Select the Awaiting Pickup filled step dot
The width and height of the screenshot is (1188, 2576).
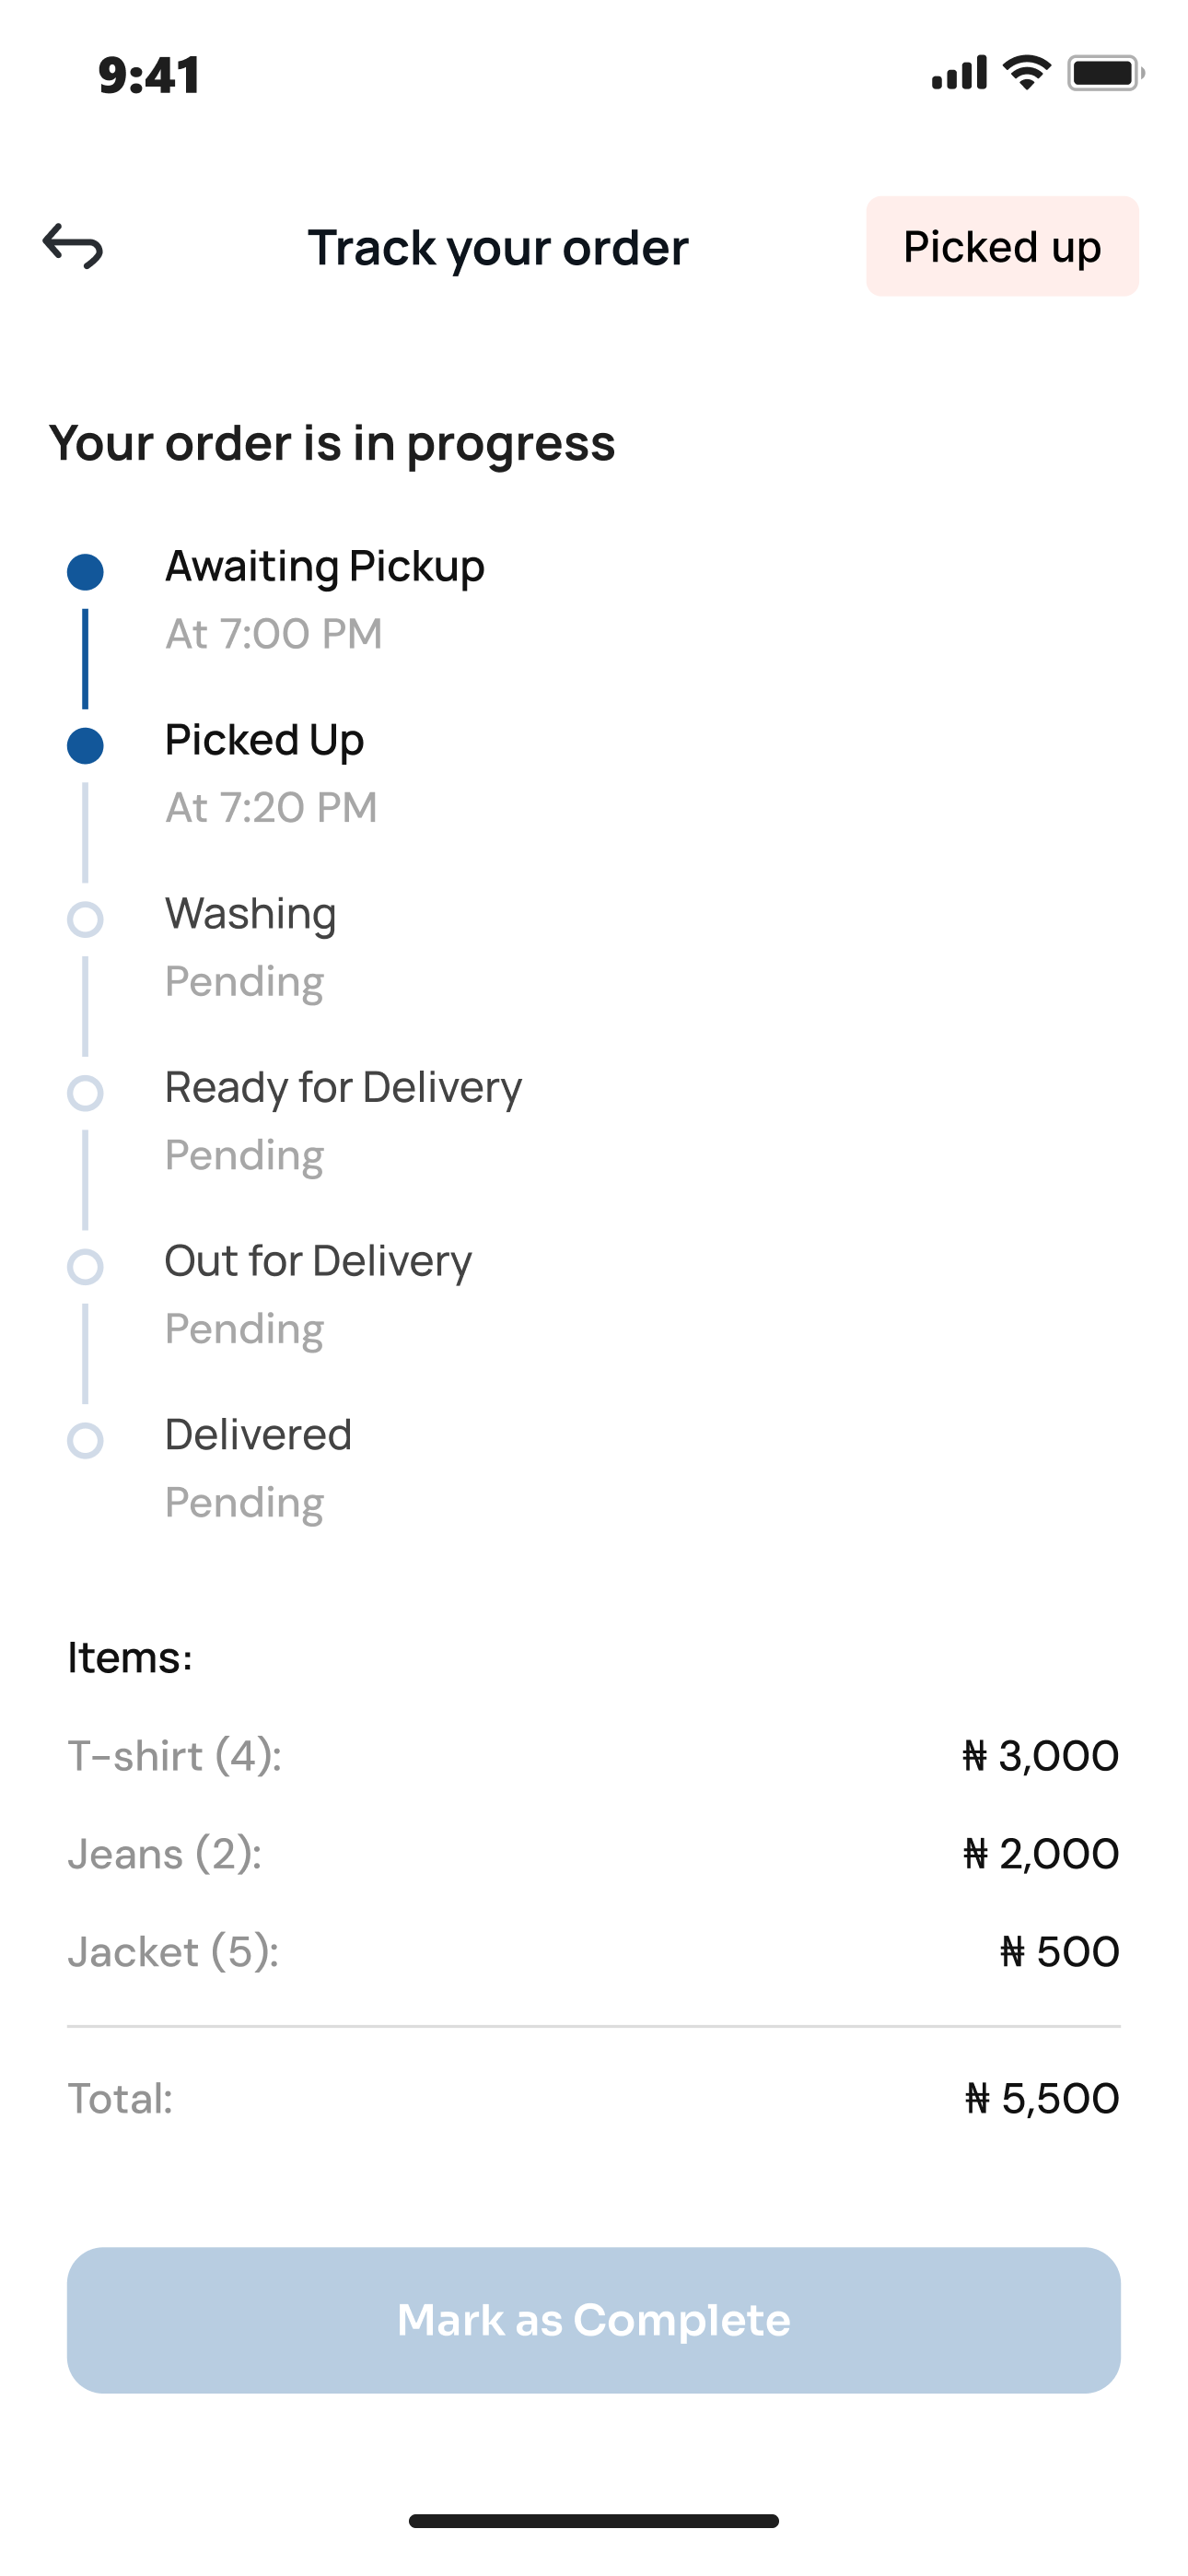tap(85, 572)
